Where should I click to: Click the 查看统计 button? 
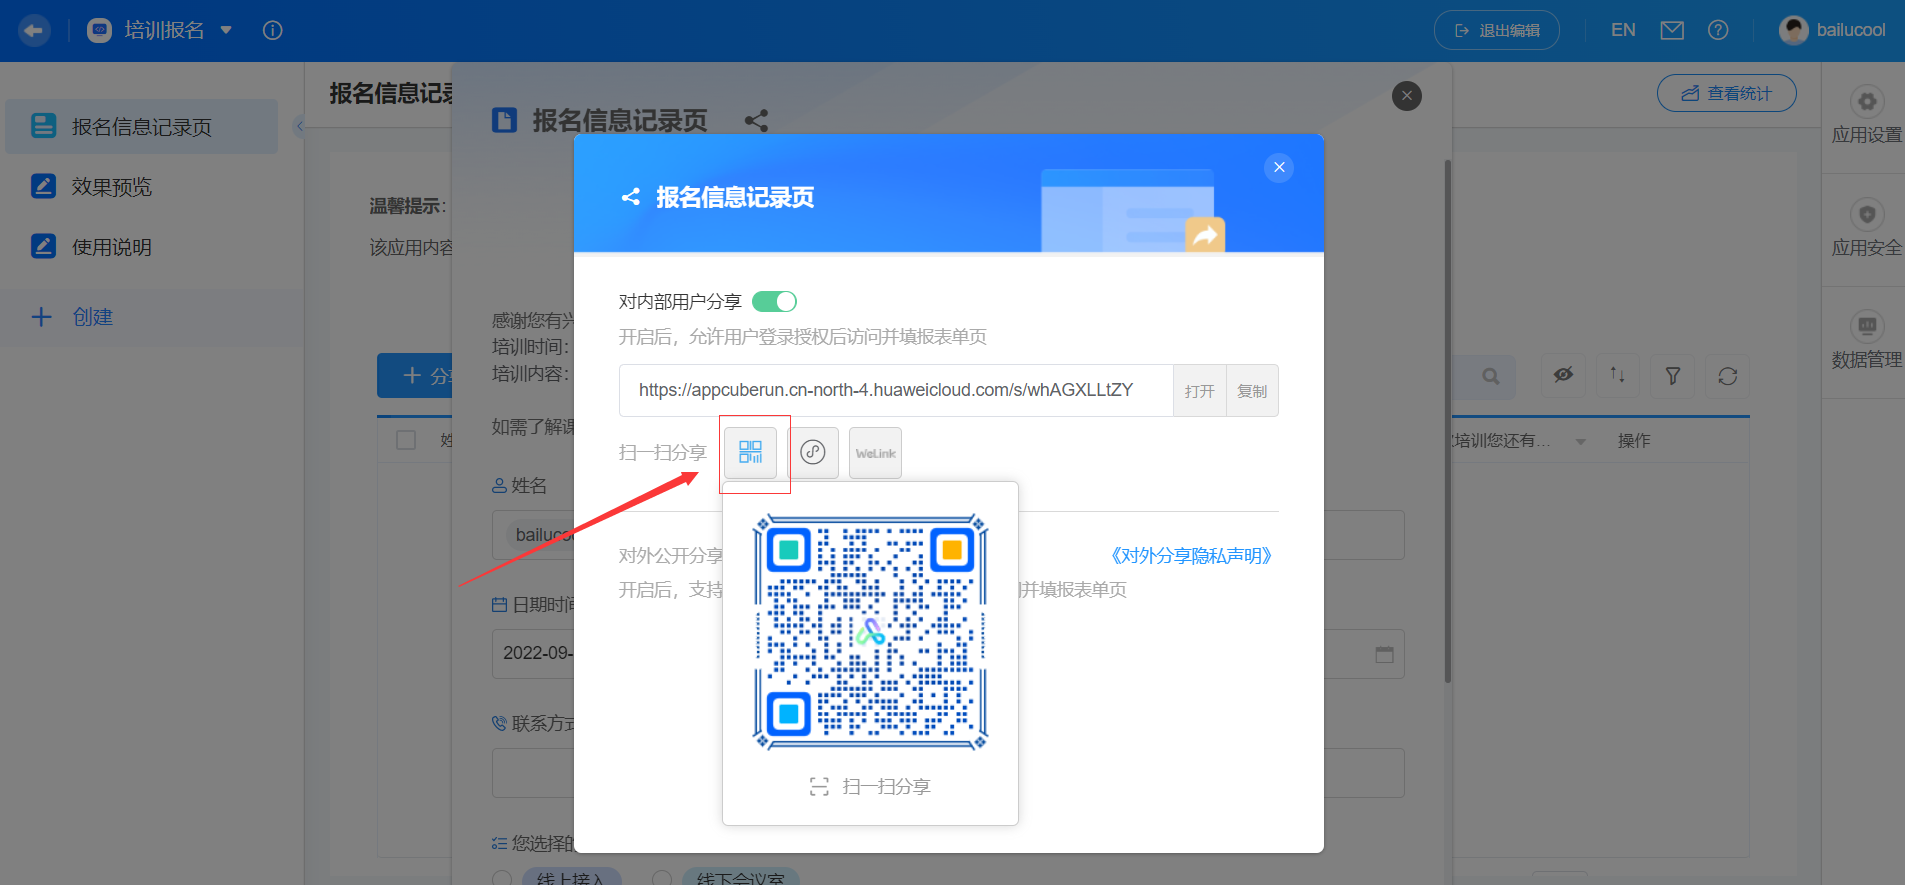pyautogui.click(x=1726, y=93)
